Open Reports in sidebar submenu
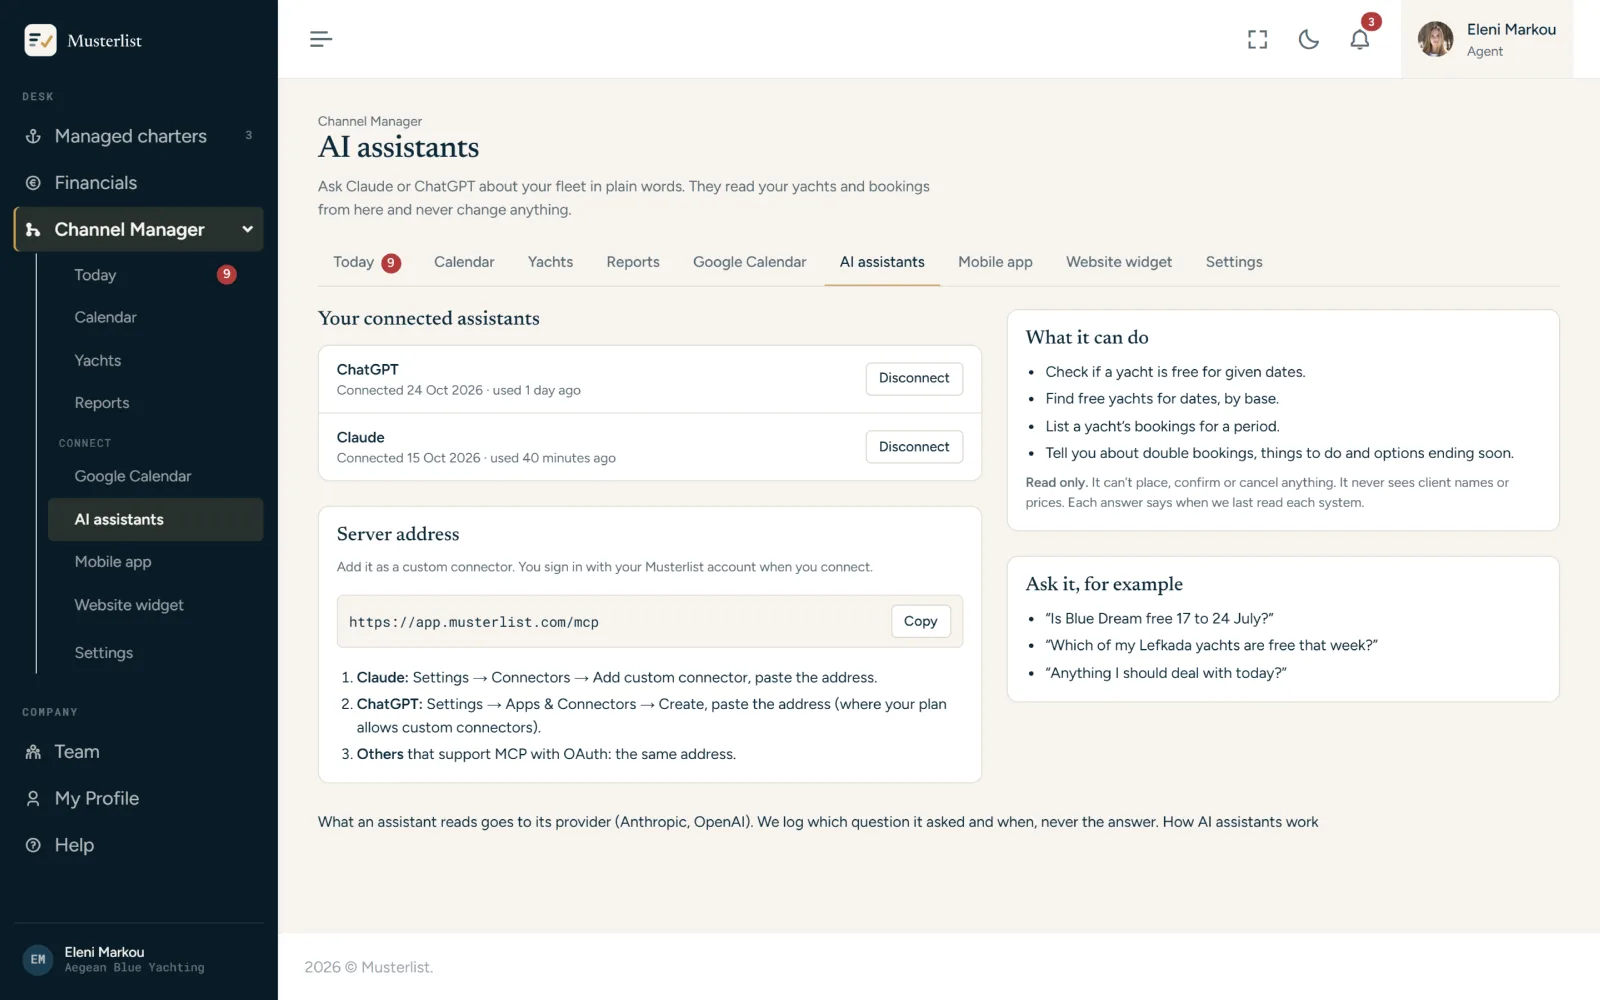Screen dimensions: 1600x1000 click(x=156, y=403)
